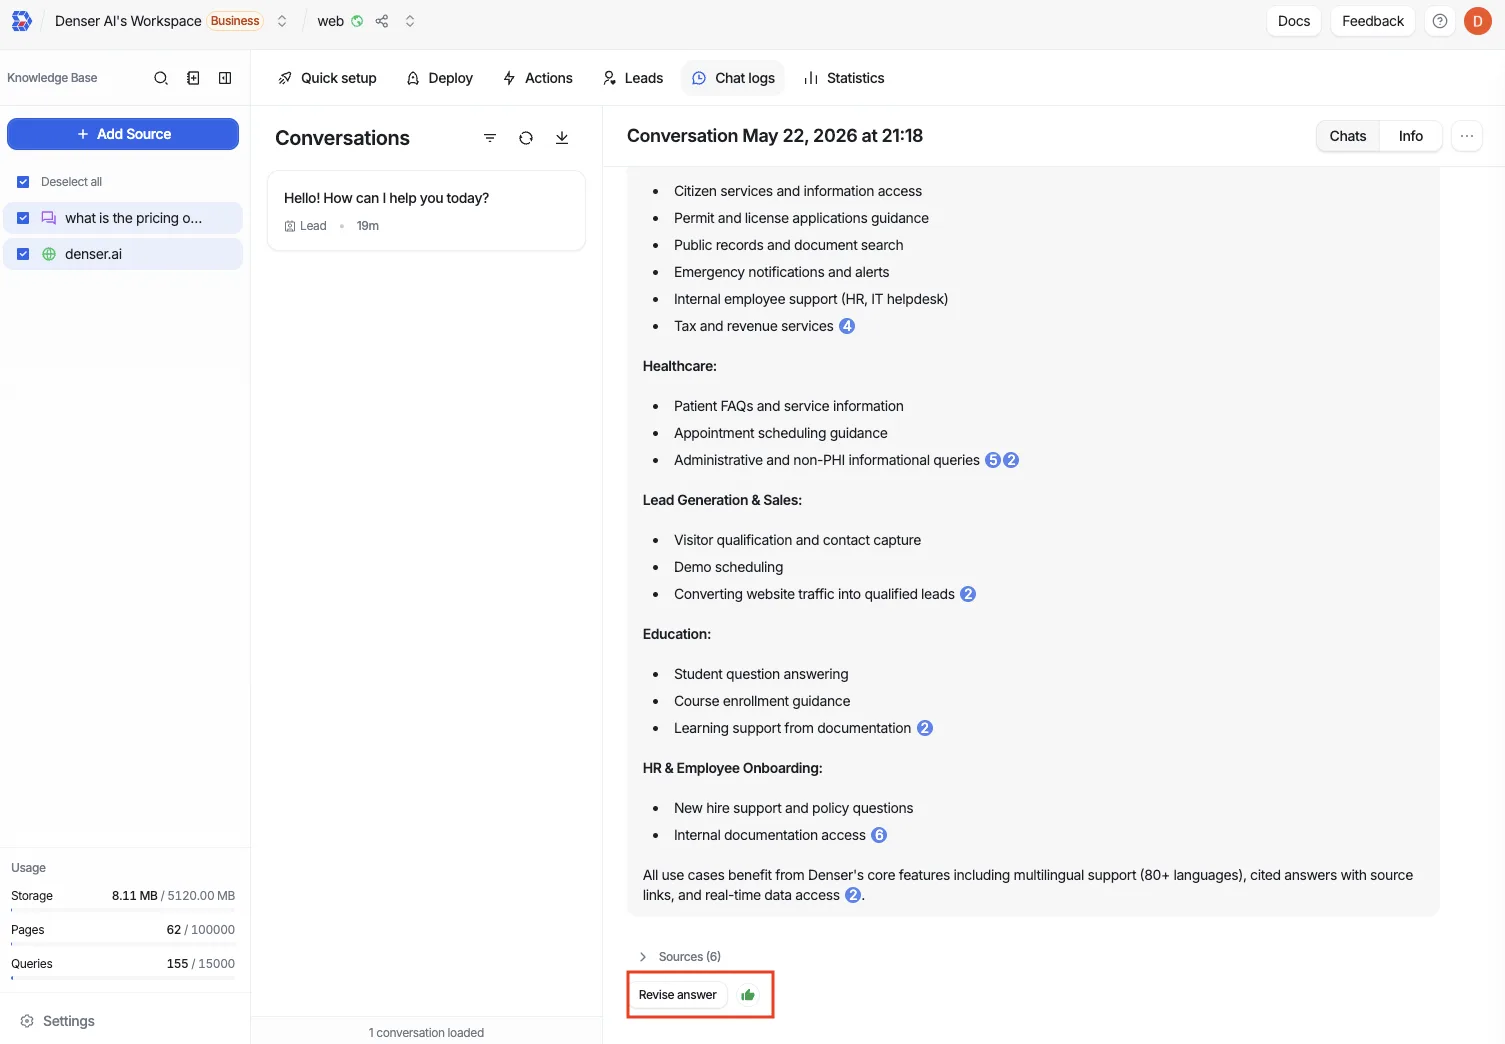Open the denser.ai source item

[93, 254]
